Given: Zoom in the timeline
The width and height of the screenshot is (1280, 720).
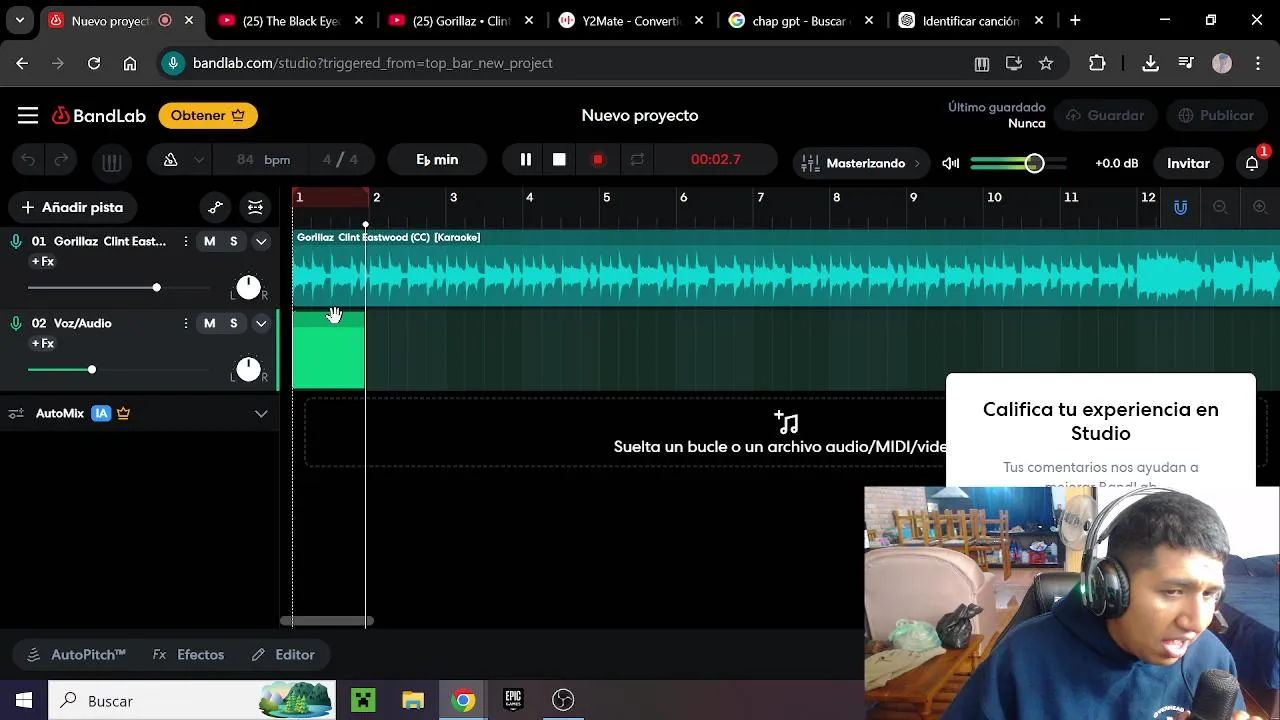Looking at the screenshot, I should (1260, 207).
